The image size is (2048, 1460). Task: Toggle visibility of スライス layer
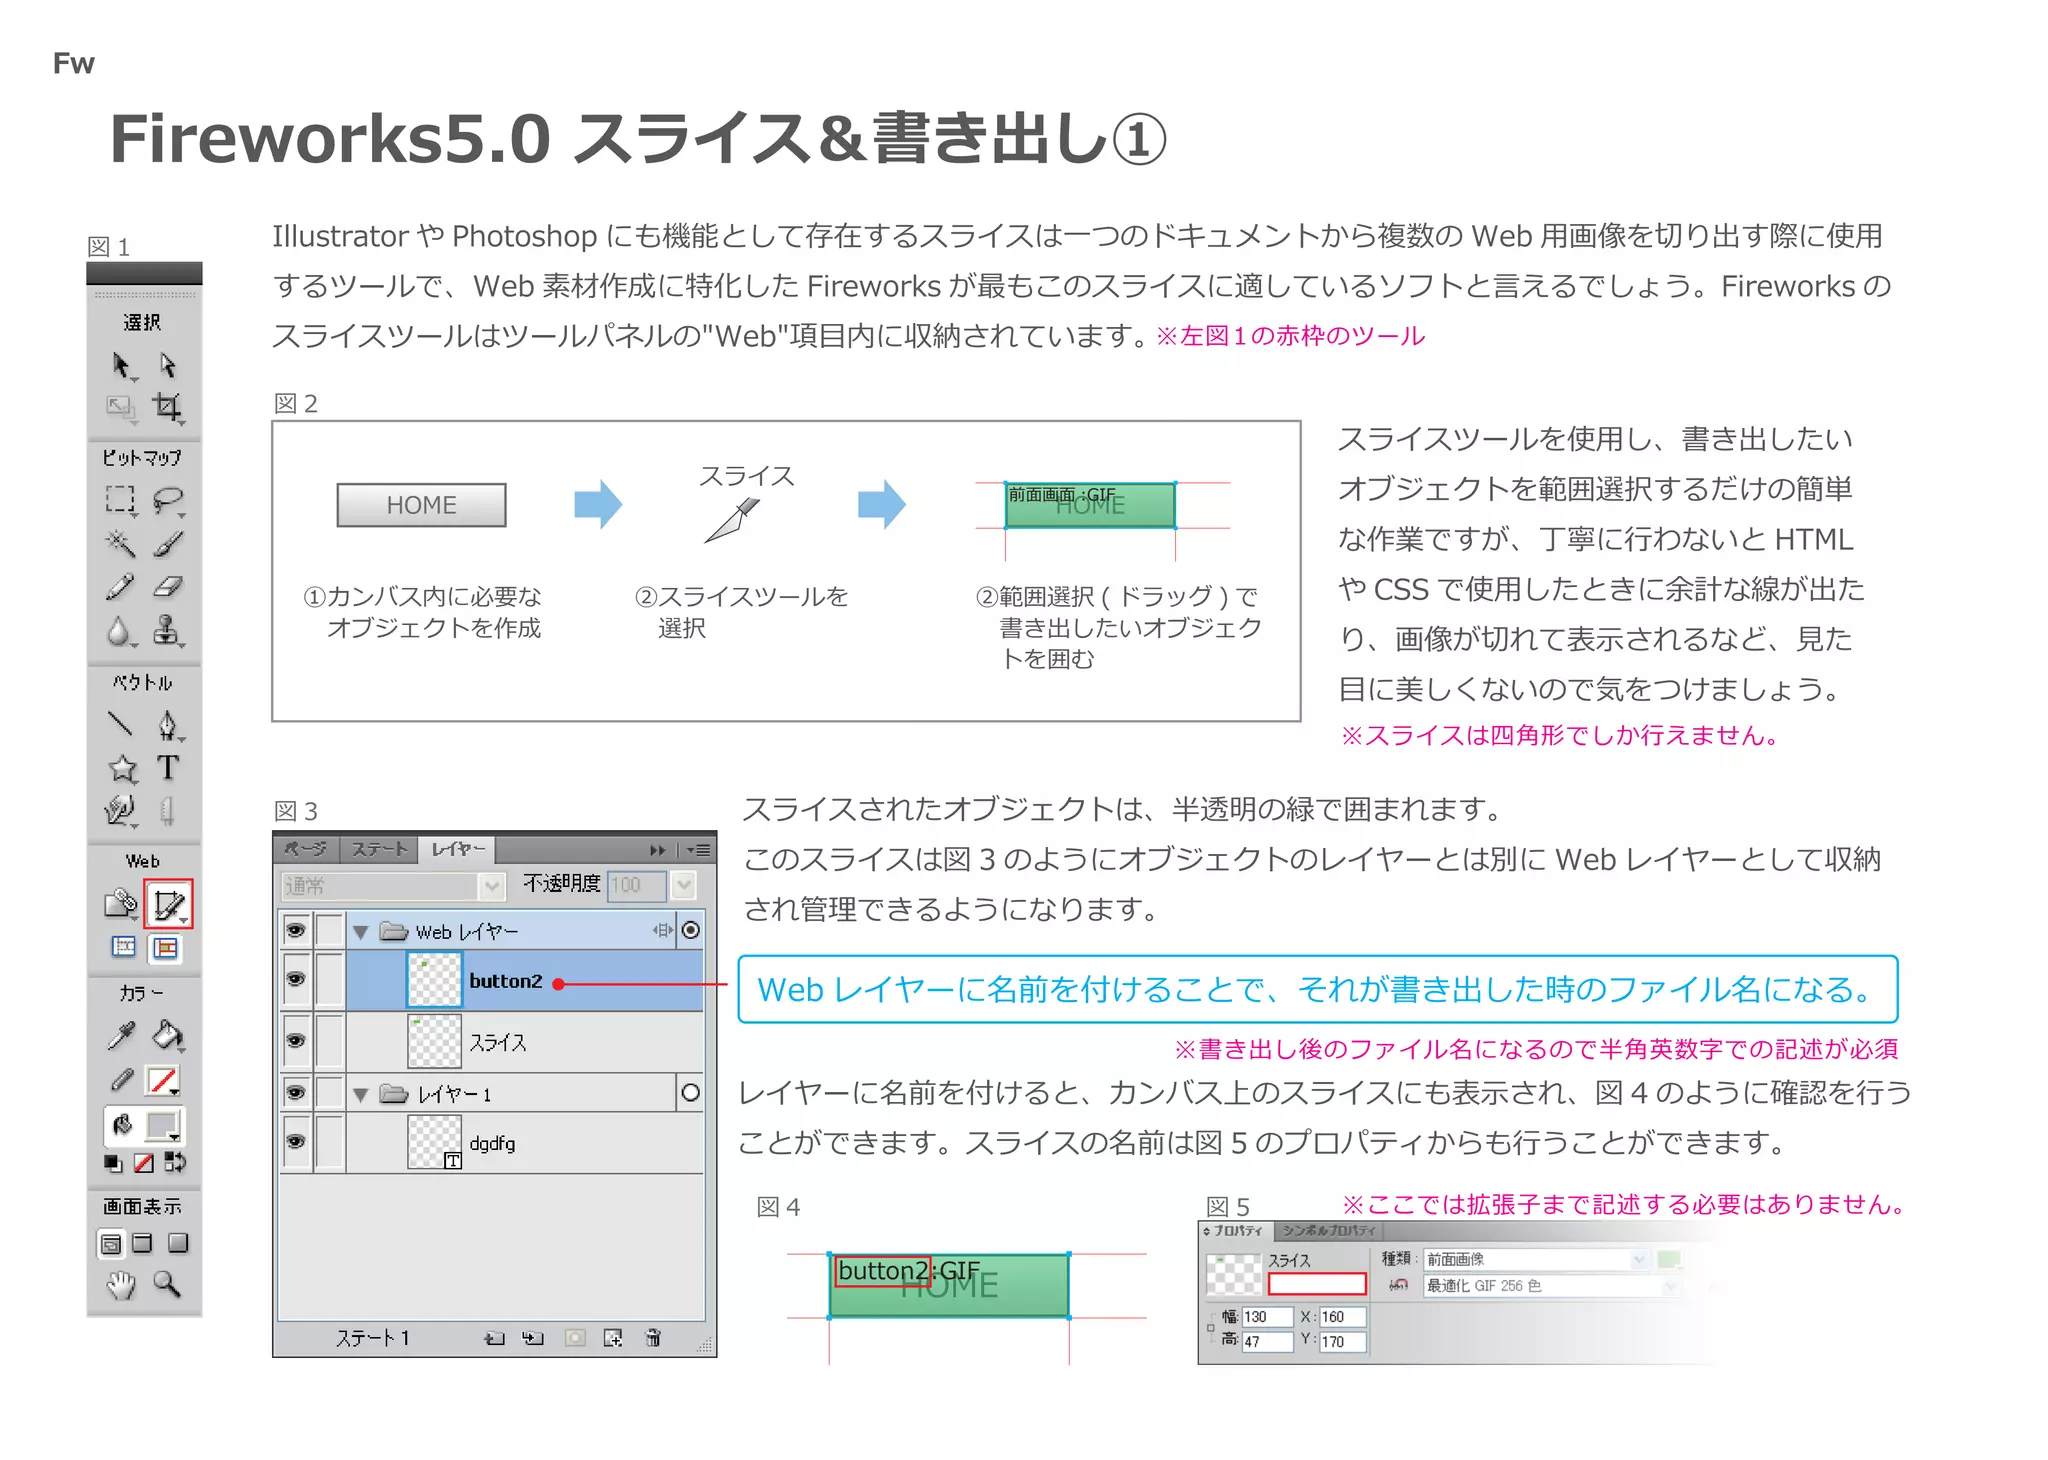(x=295, y=1041)
